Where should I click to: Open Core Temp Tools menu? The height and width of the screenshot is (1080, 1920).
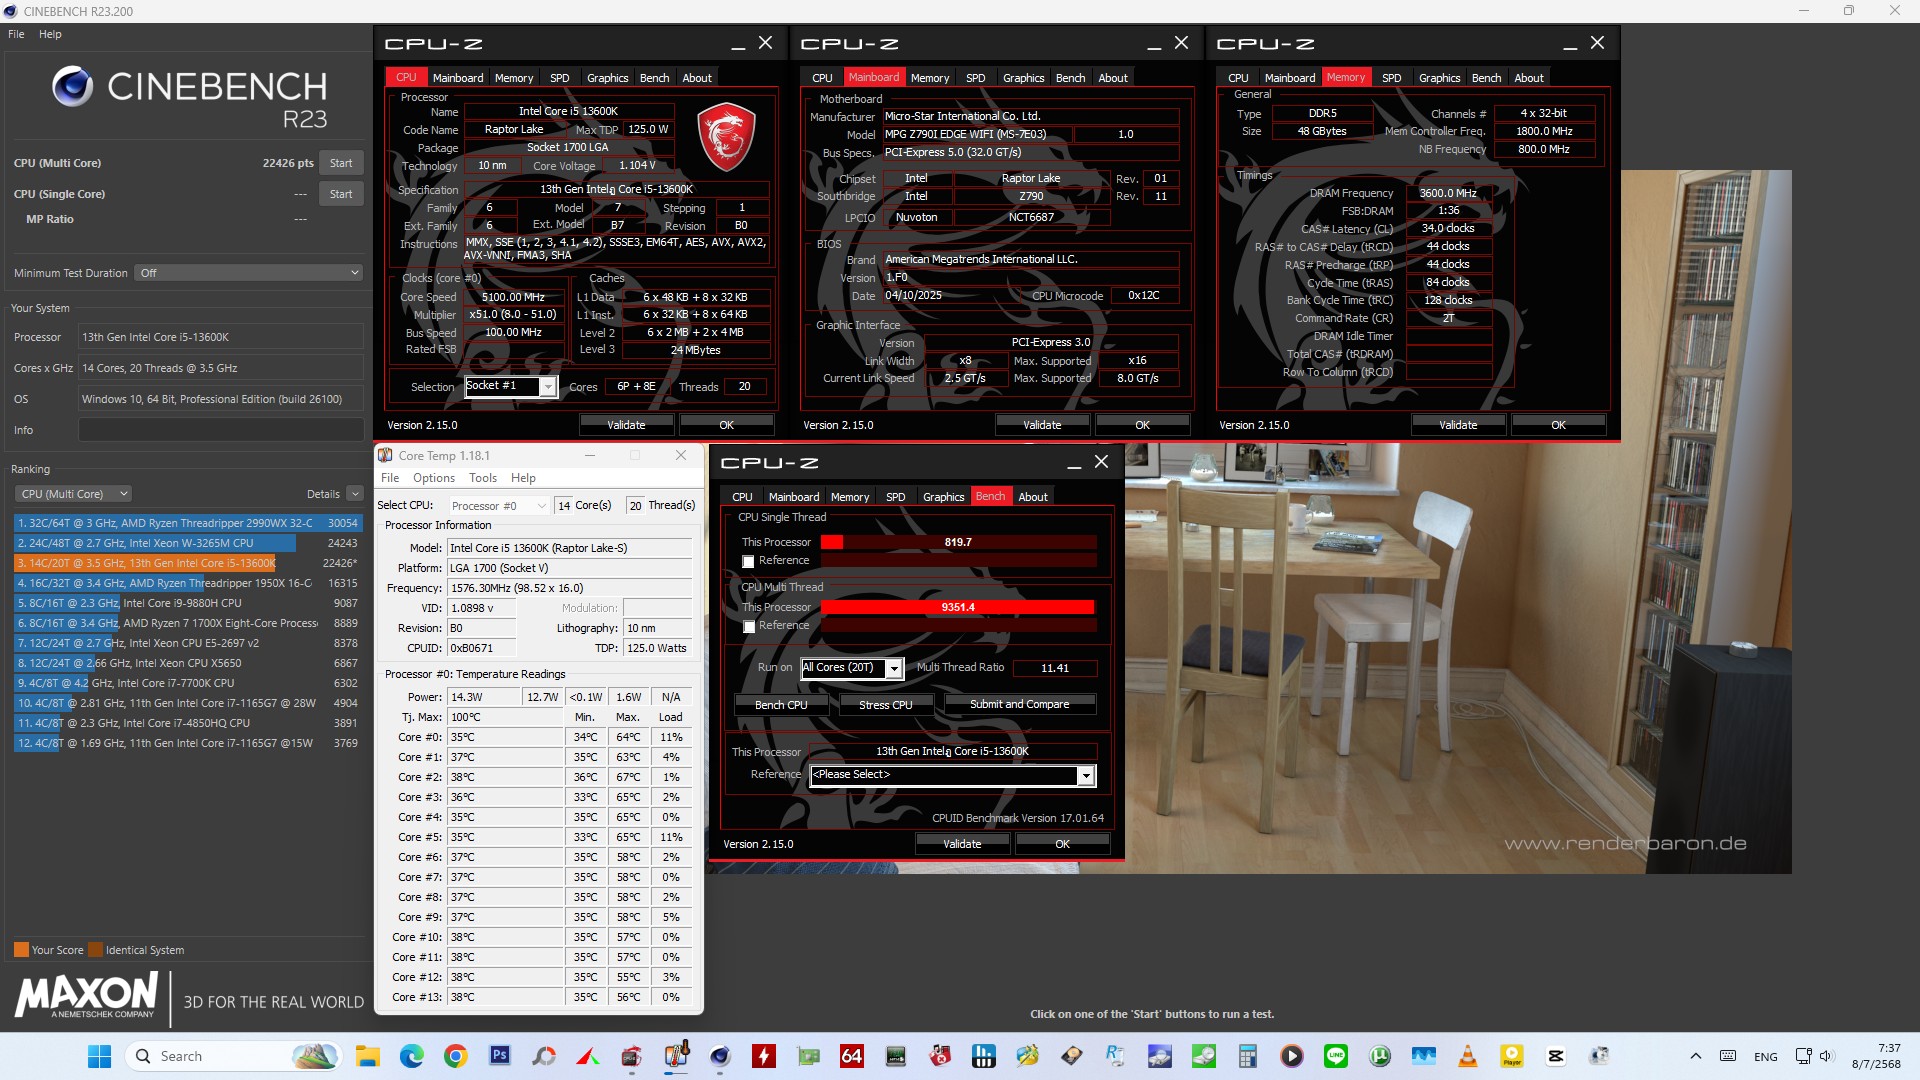click(x=483, y=478)
